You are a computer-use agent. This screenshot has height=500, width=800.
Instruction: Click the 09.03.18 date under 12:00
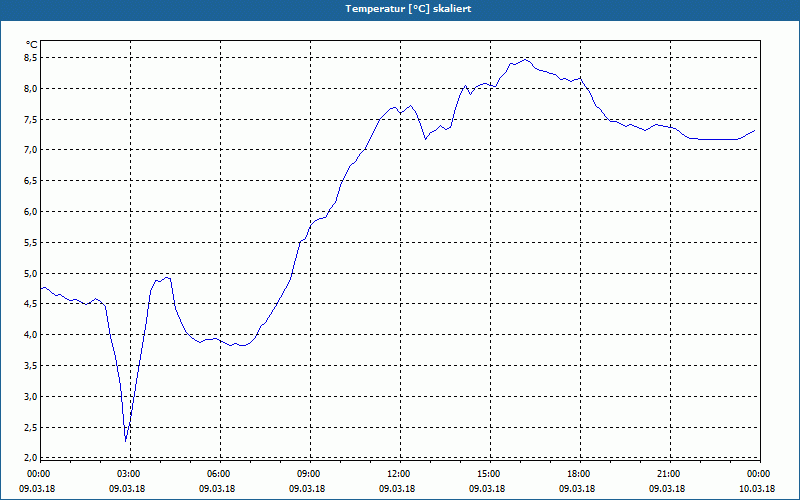pos(397,489)
